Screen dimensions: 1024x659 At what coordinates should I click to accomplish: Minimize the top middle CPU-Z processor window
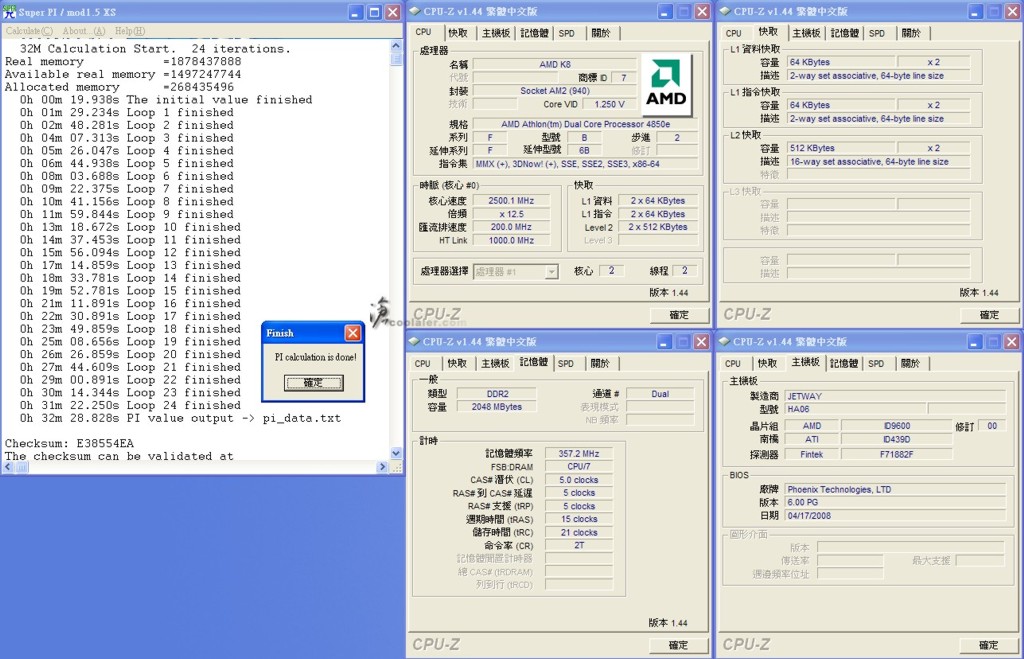665,12
